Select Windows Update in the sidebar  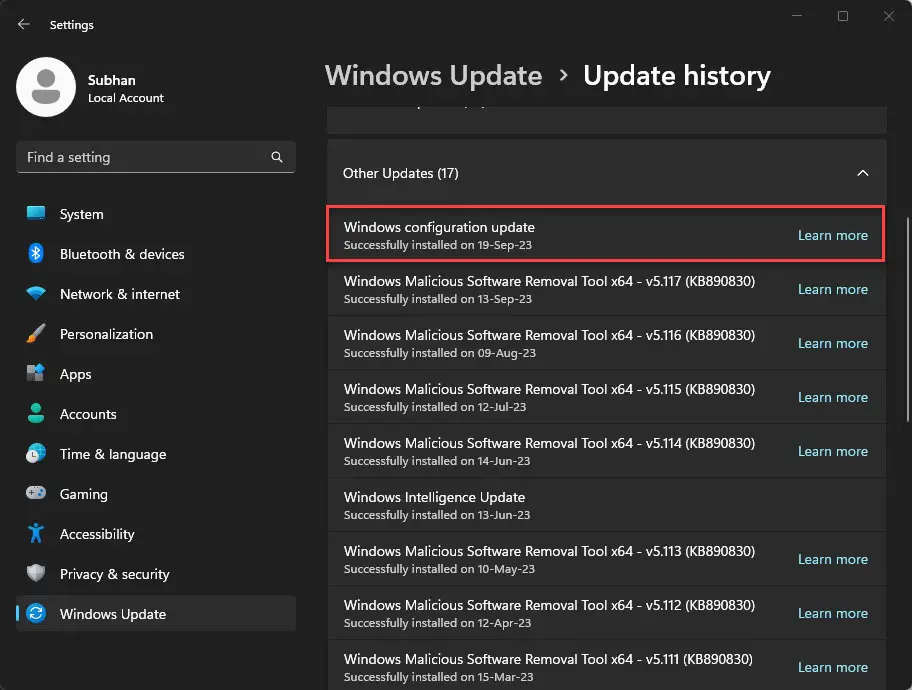coord(110,614)
